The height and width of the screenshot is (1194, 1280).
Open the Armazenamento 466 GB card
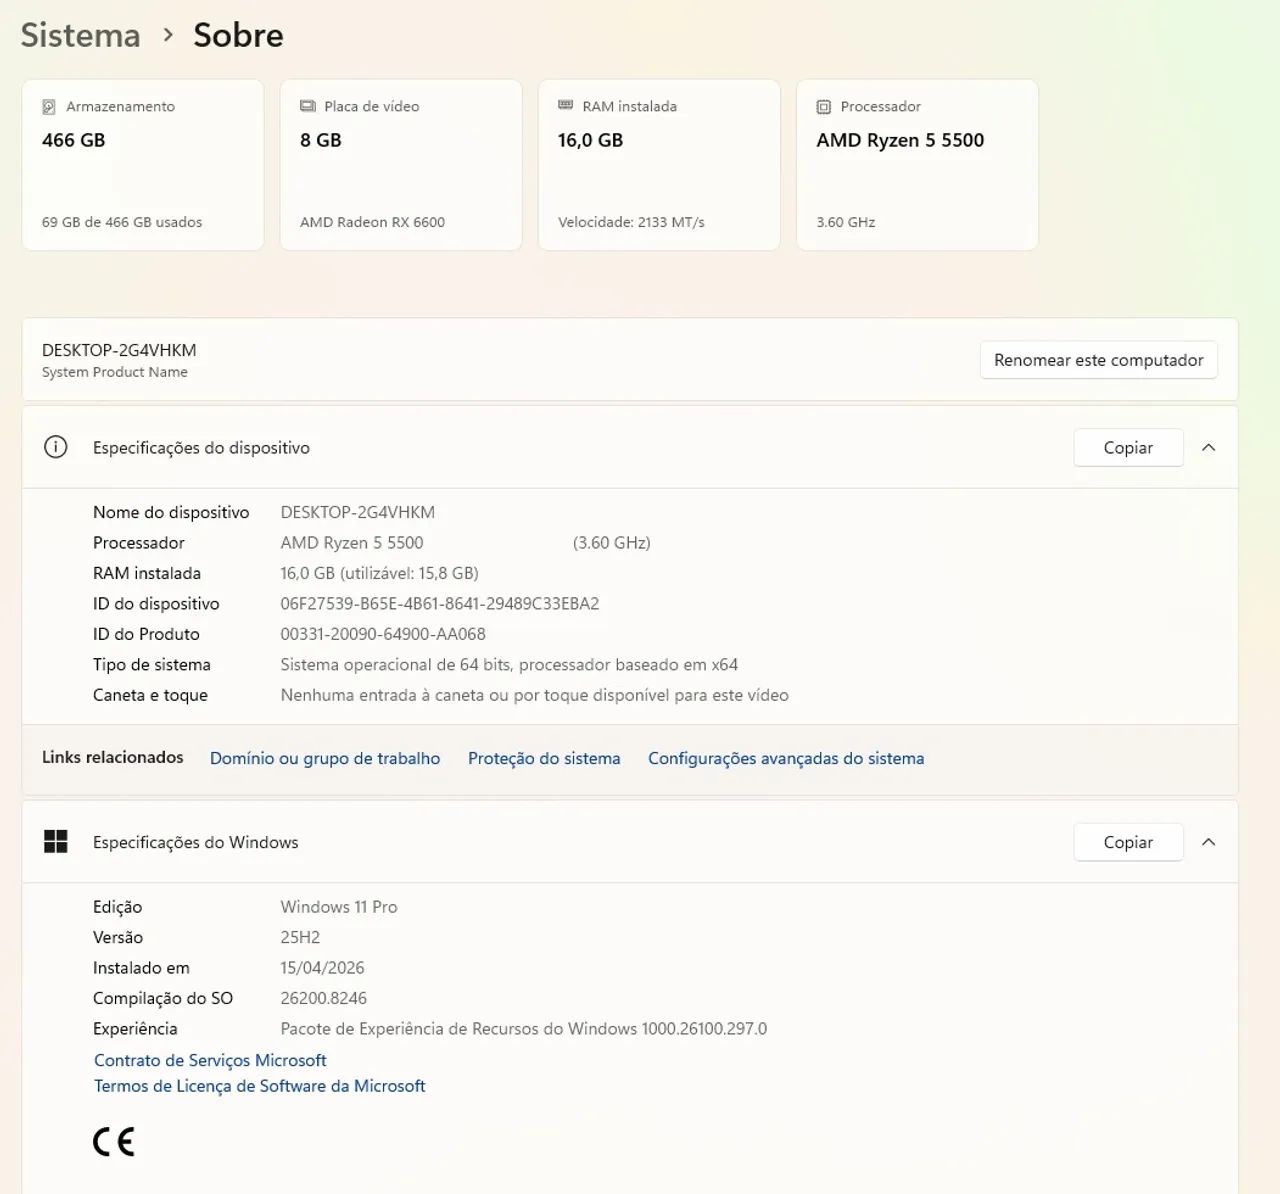tap(143, 165)
